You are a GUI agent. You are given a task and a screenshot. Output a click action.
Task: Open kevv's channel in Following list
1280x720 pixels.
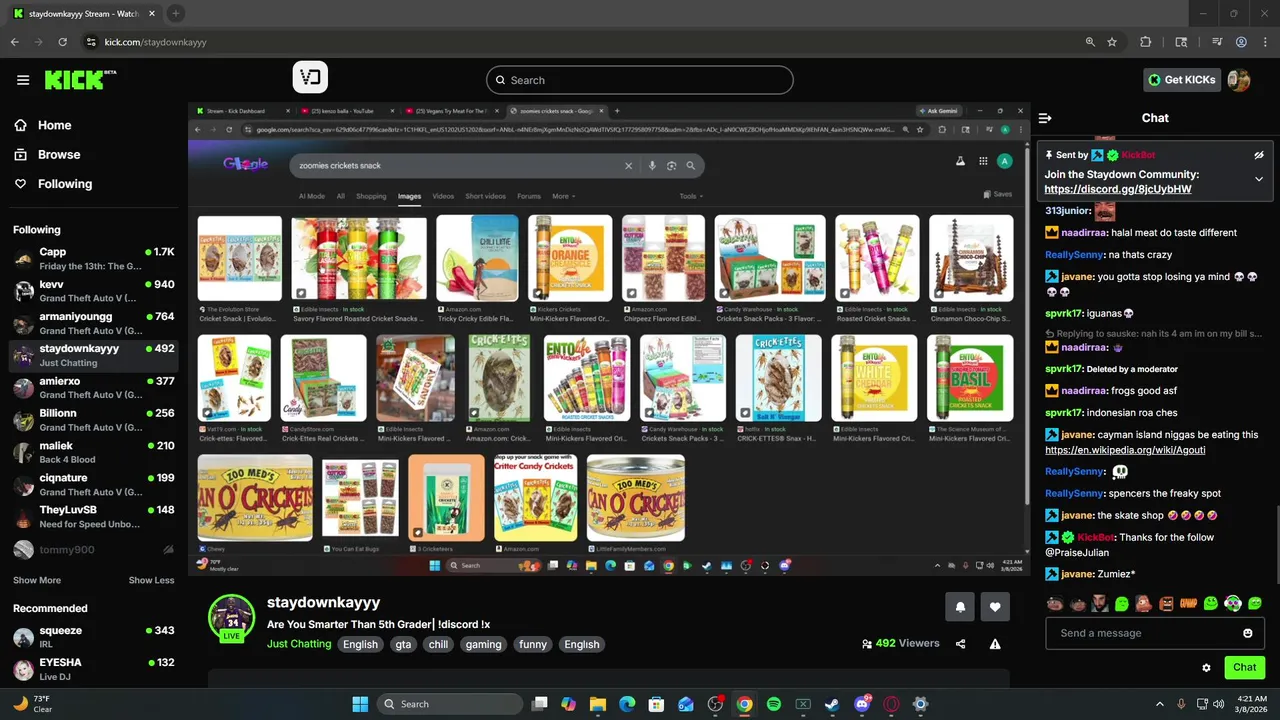[x=94, y=291]
